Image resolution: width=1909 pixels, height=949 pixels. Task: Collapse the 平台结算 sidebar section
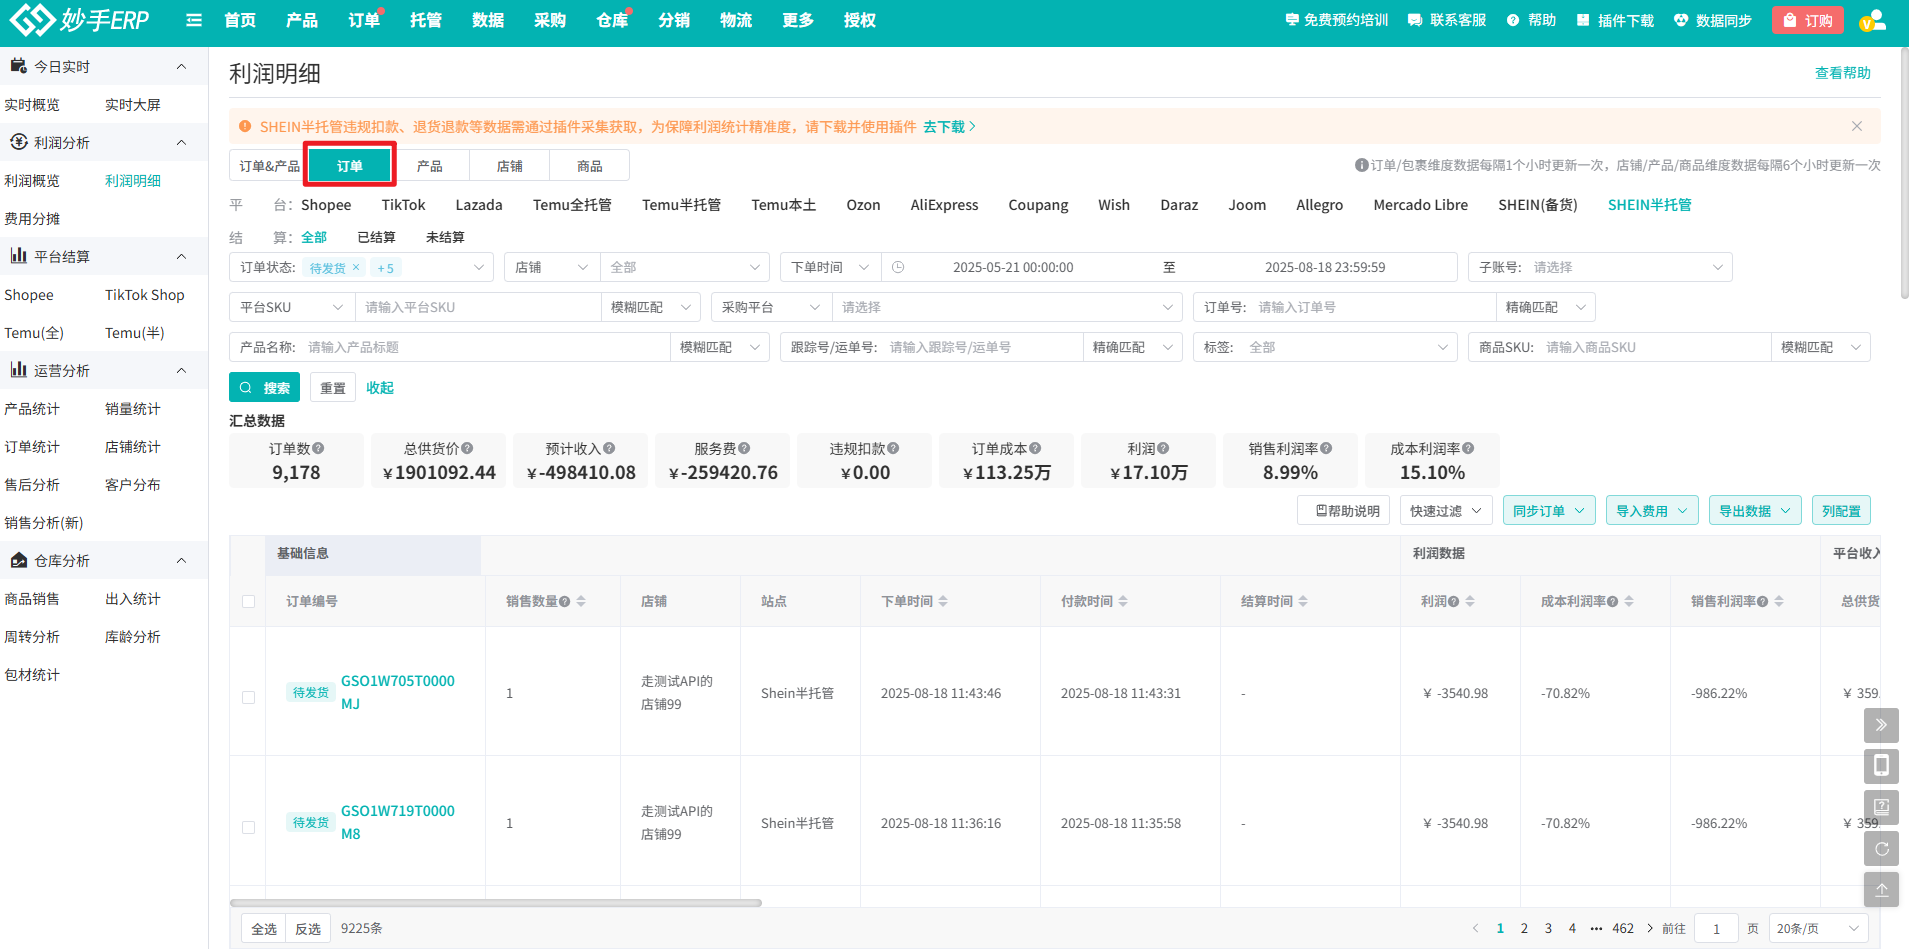coord(181,257)
